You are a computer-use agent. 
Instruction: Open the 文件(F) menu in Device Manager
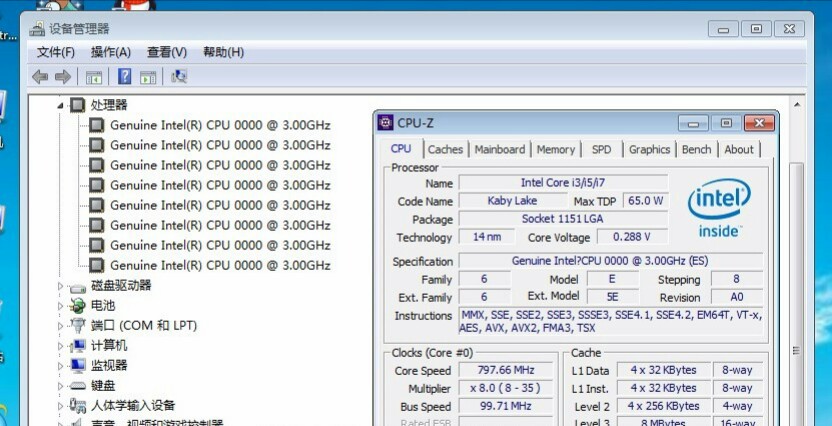56,52
